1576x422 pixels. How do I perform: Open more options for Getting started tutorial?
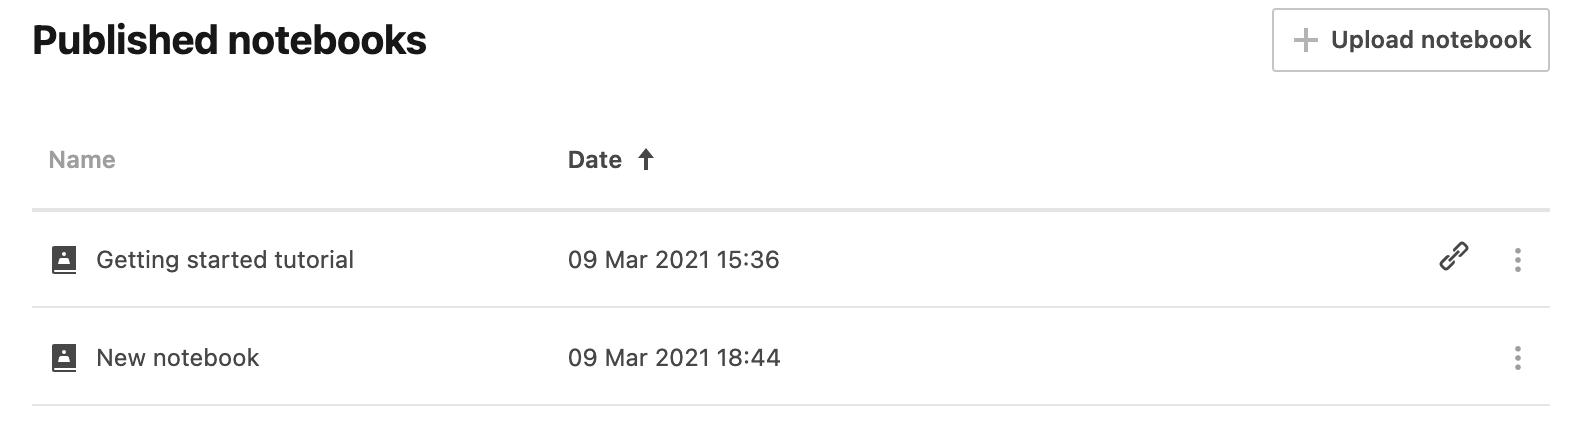pyautogui.click(x=1517, y=260)
